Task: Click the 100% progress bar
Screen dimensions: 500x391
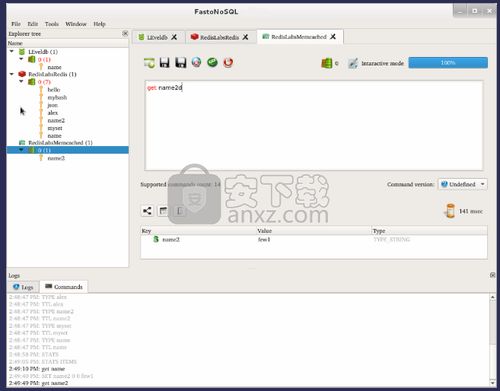Action: coord(448,63)
